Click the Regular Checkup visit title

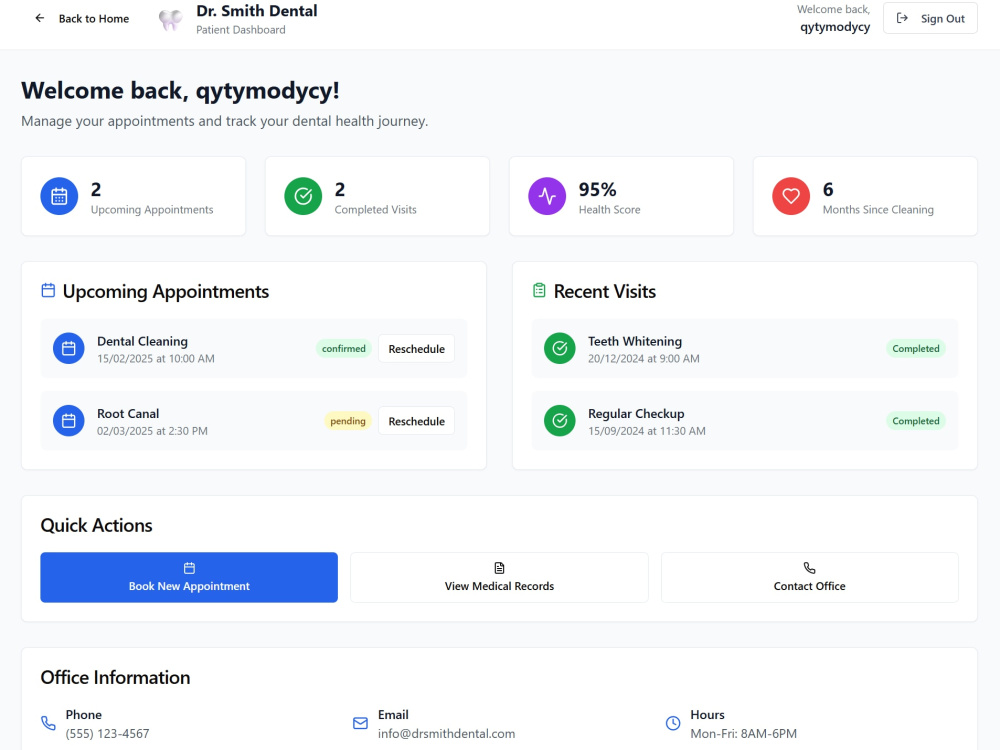pyautogui.click(x=636, y=414)
